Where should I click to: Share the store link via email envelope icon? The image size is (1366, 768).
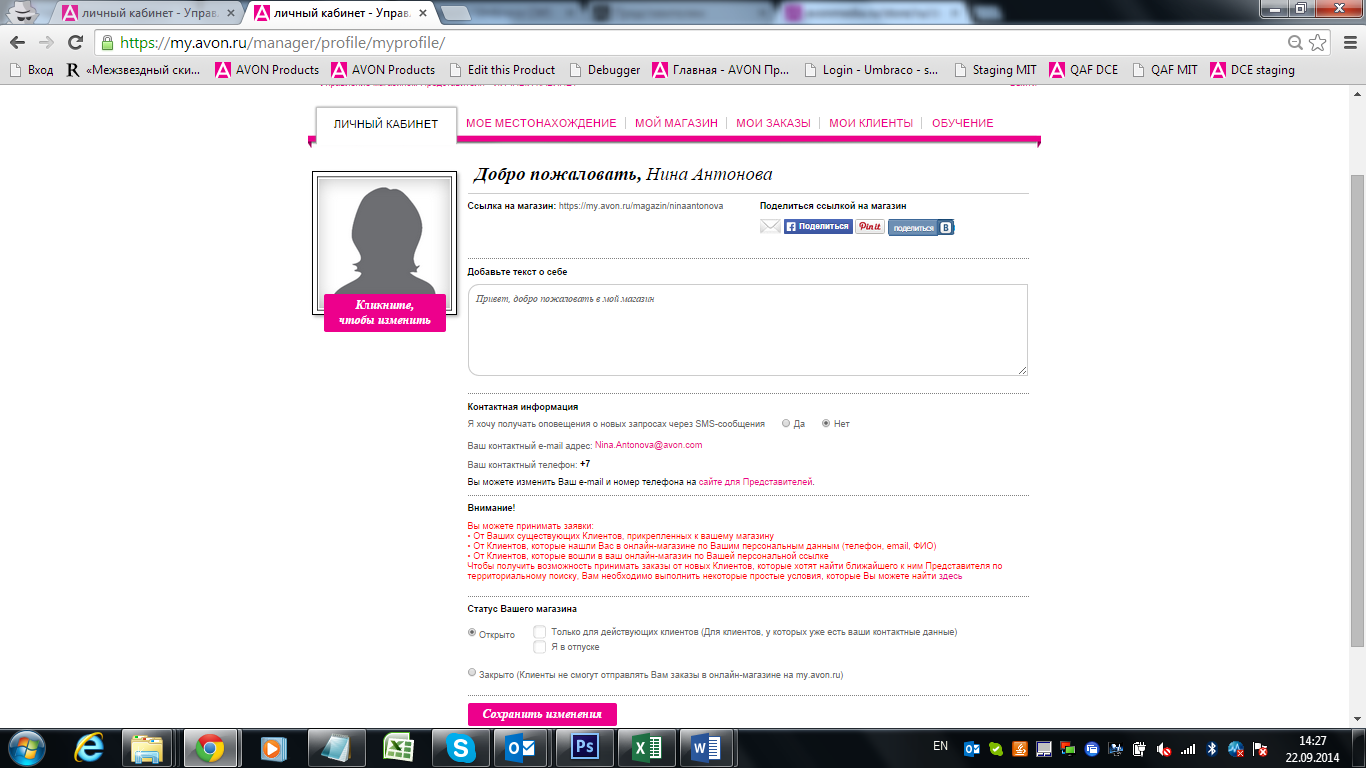(x=770, y=227)
